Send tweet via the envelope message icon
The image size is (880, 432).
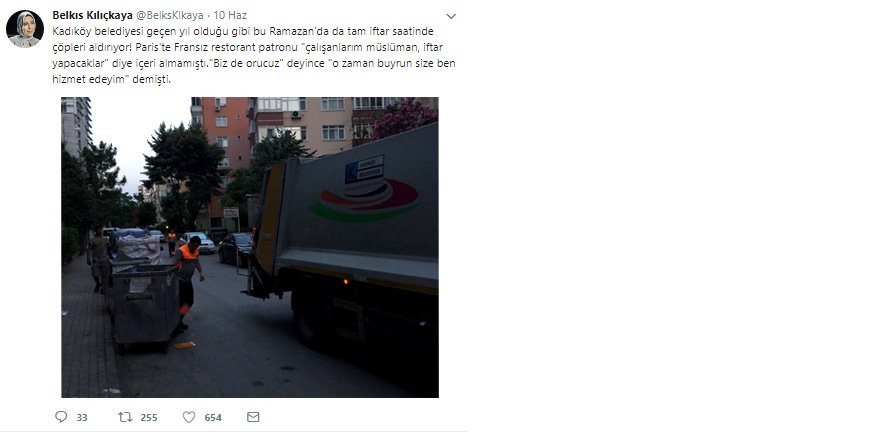coord(253,417)
